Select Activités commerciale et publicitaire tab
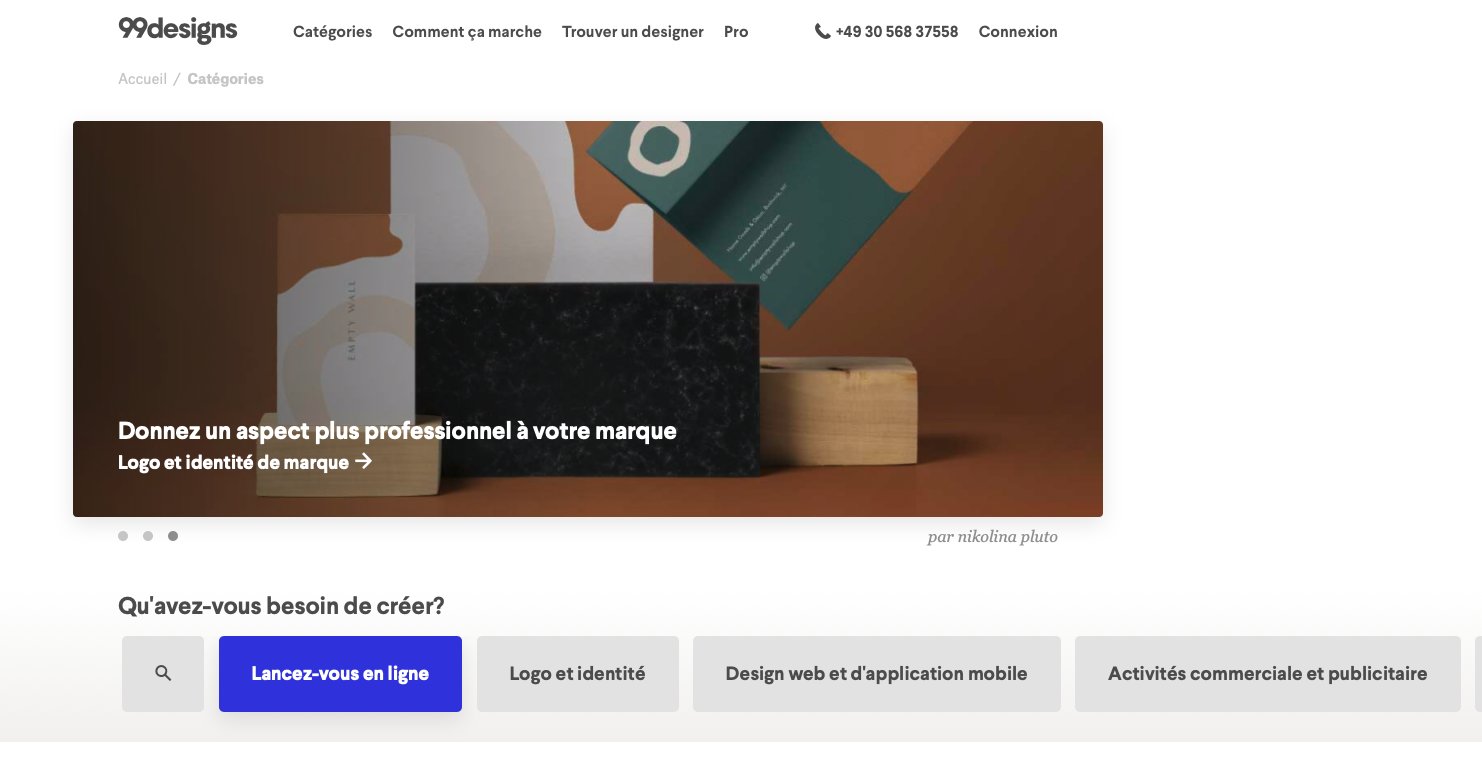Screen dimensions: 1482x758 [1268, 674]
